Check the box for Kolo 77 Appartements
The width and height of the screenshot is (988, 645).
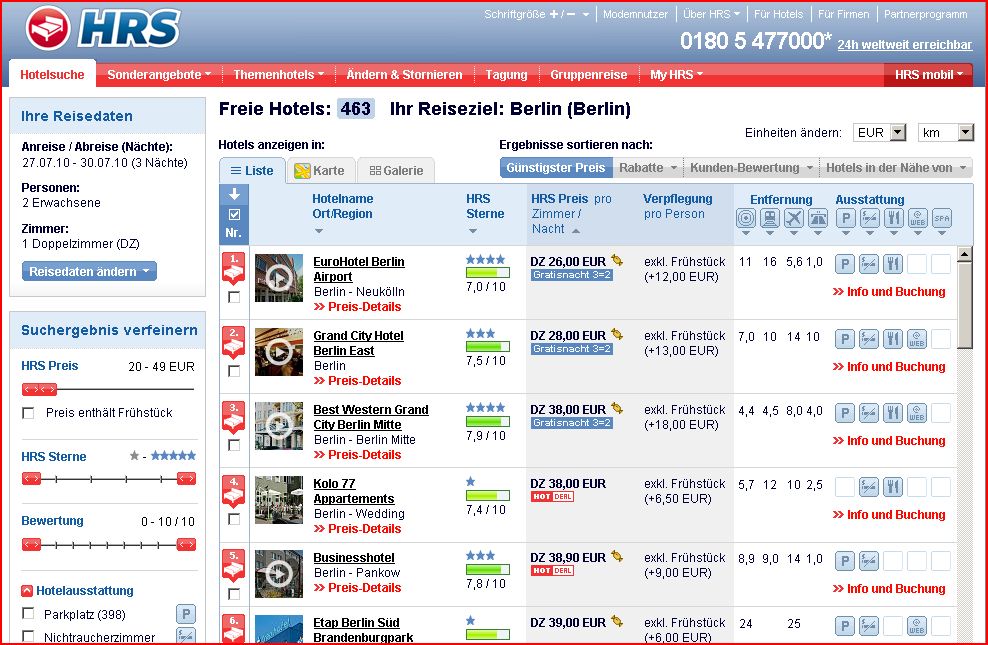tap(234, 519)
